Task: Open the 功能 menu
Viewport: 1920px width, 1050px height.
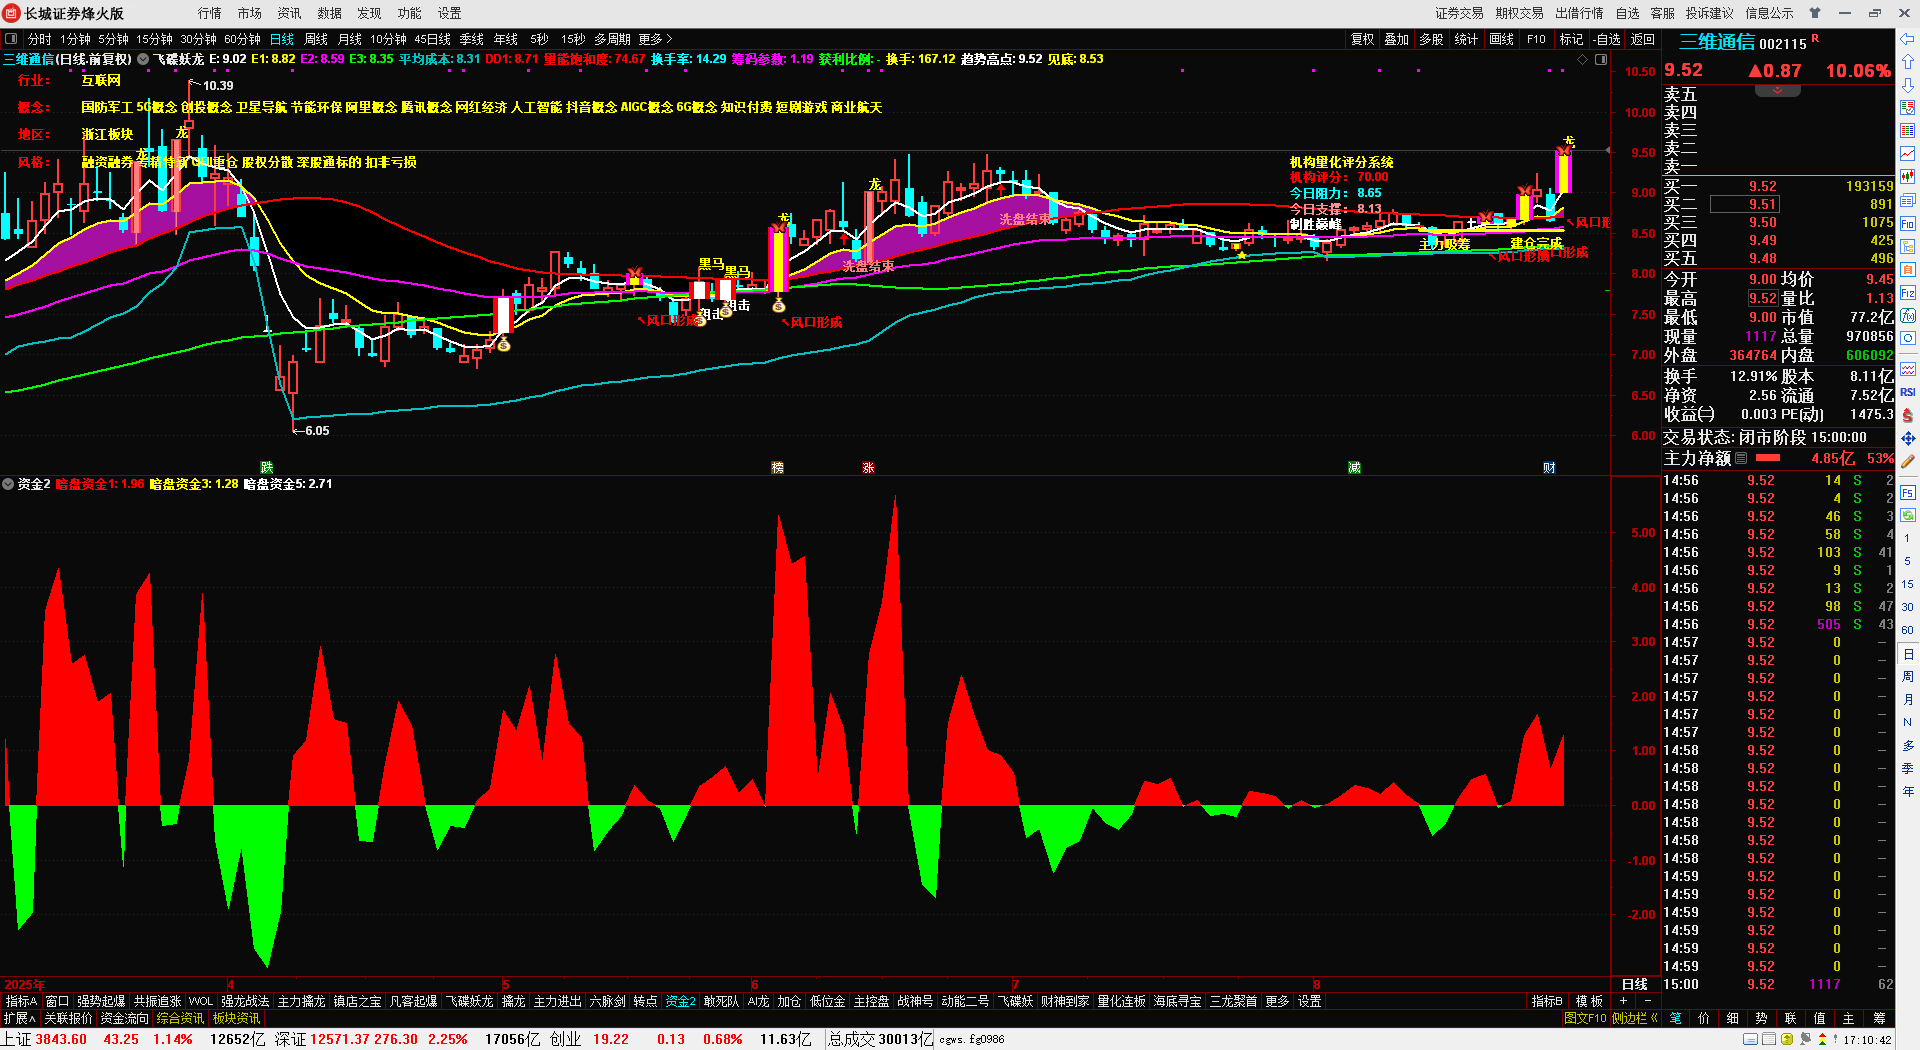Action: point(410,13)
